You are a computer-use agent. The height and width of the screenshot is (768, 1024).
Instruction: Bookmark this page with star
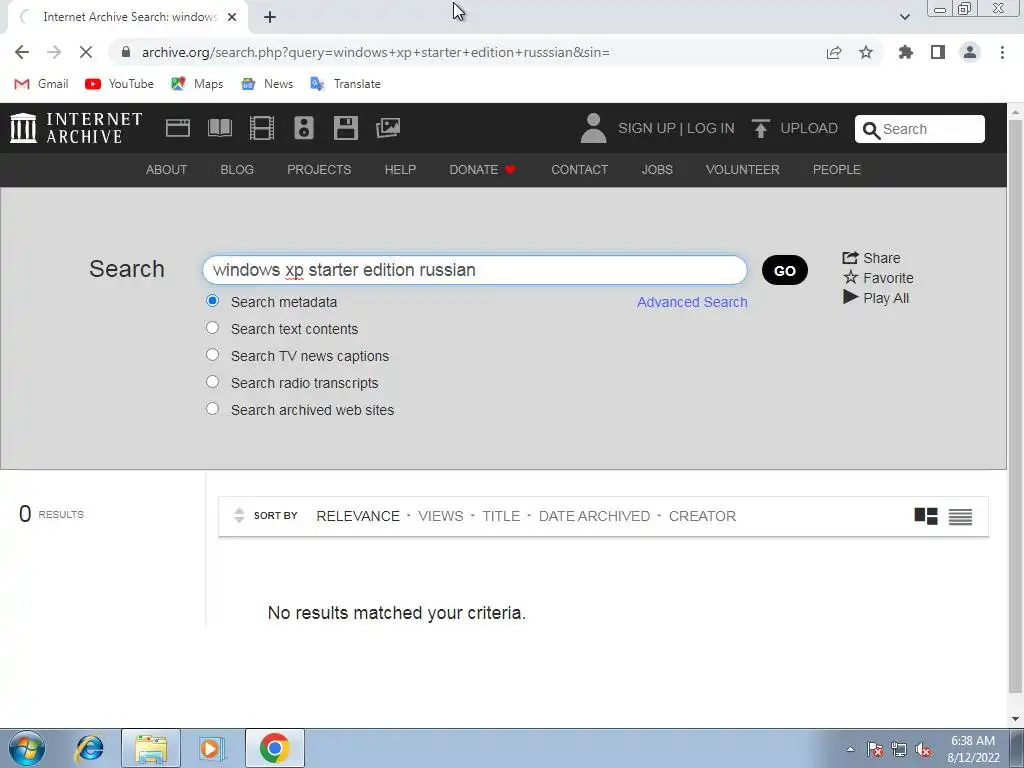[x=866, y=52]
